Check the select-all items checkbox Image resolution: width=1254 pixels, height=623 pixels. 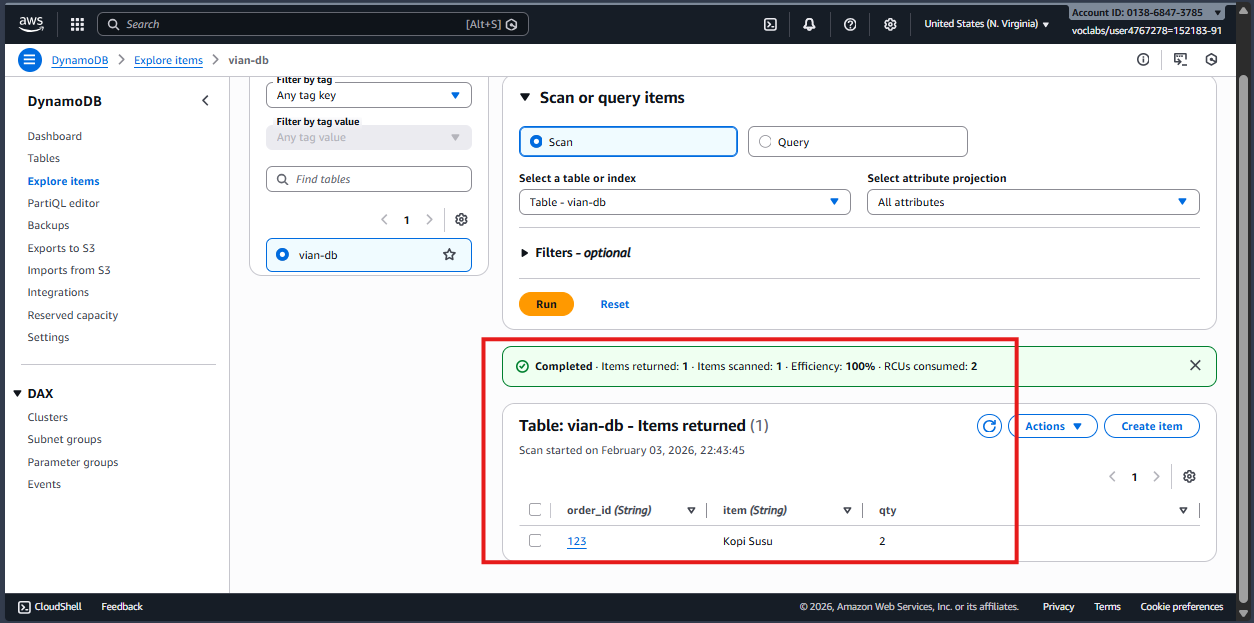tap(535, 510)
